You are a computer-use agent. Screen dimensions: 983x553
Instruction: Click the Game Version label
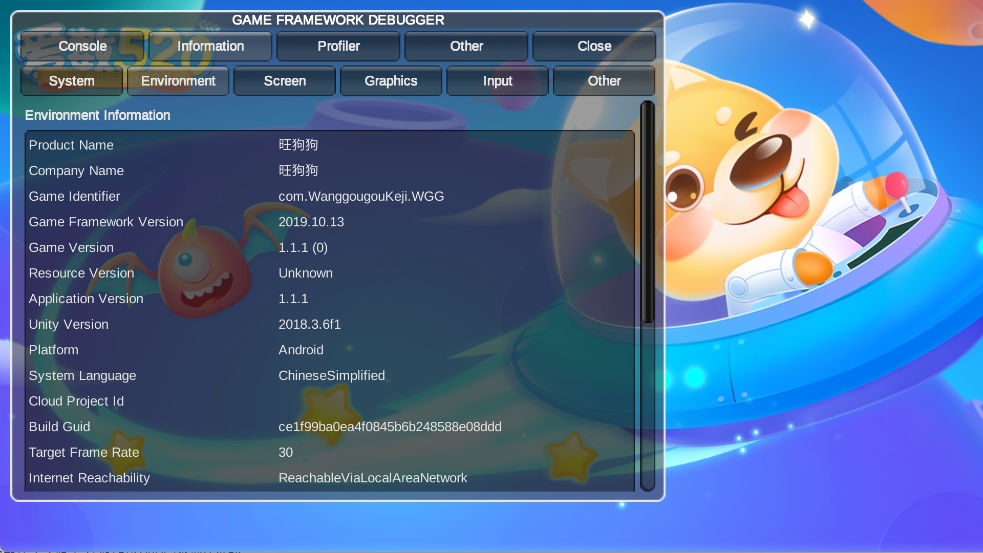click(x=71, y=248)
